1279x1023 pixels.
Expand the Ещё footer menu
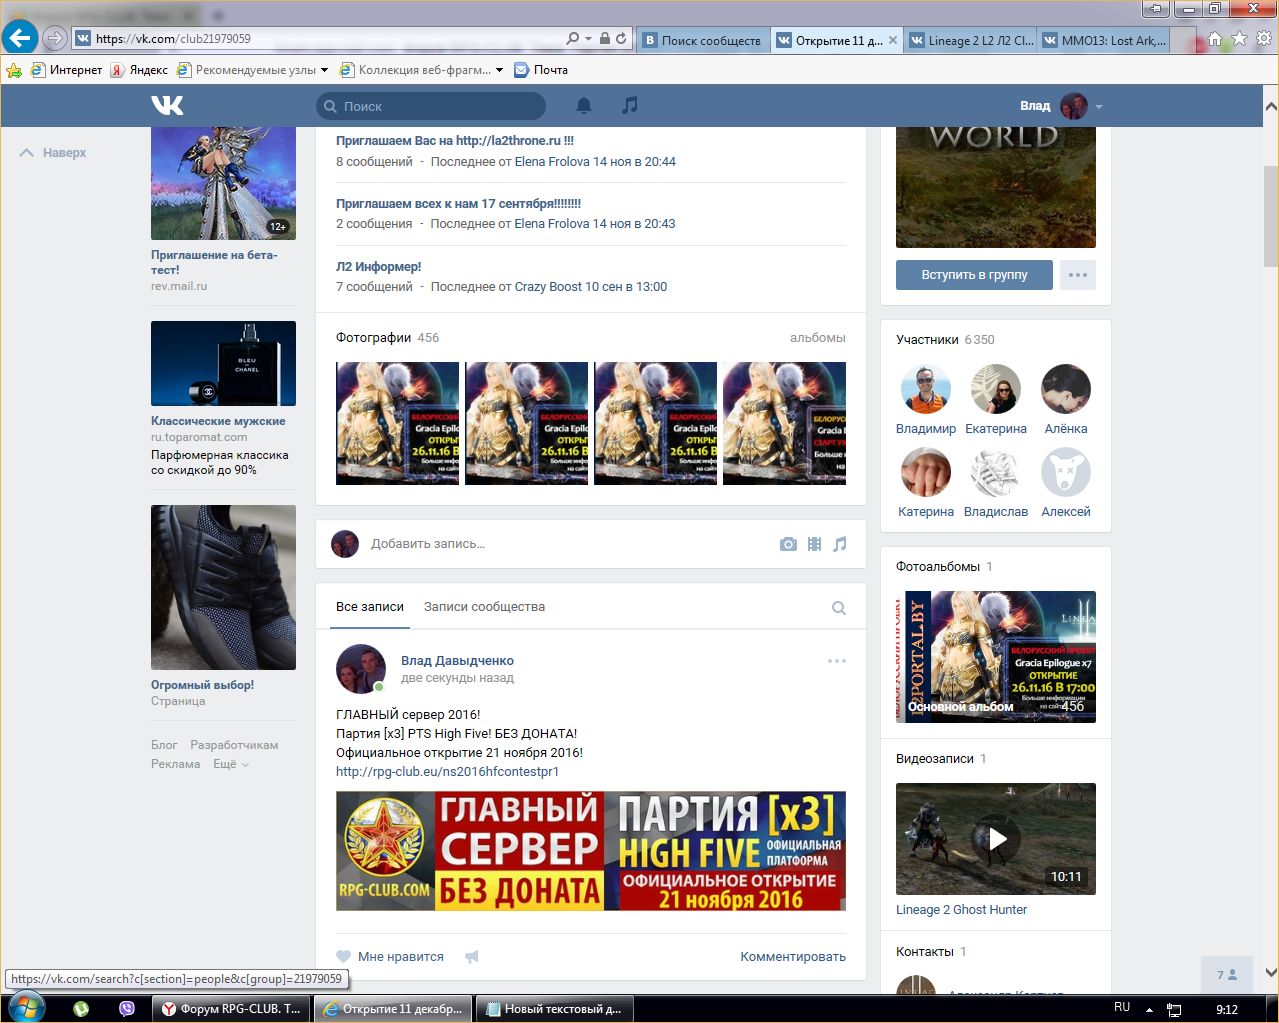click(x=230, y=764)
